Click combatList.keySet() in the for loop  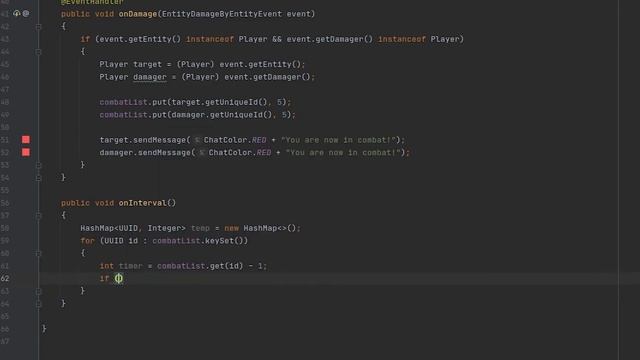coord(198,241)
